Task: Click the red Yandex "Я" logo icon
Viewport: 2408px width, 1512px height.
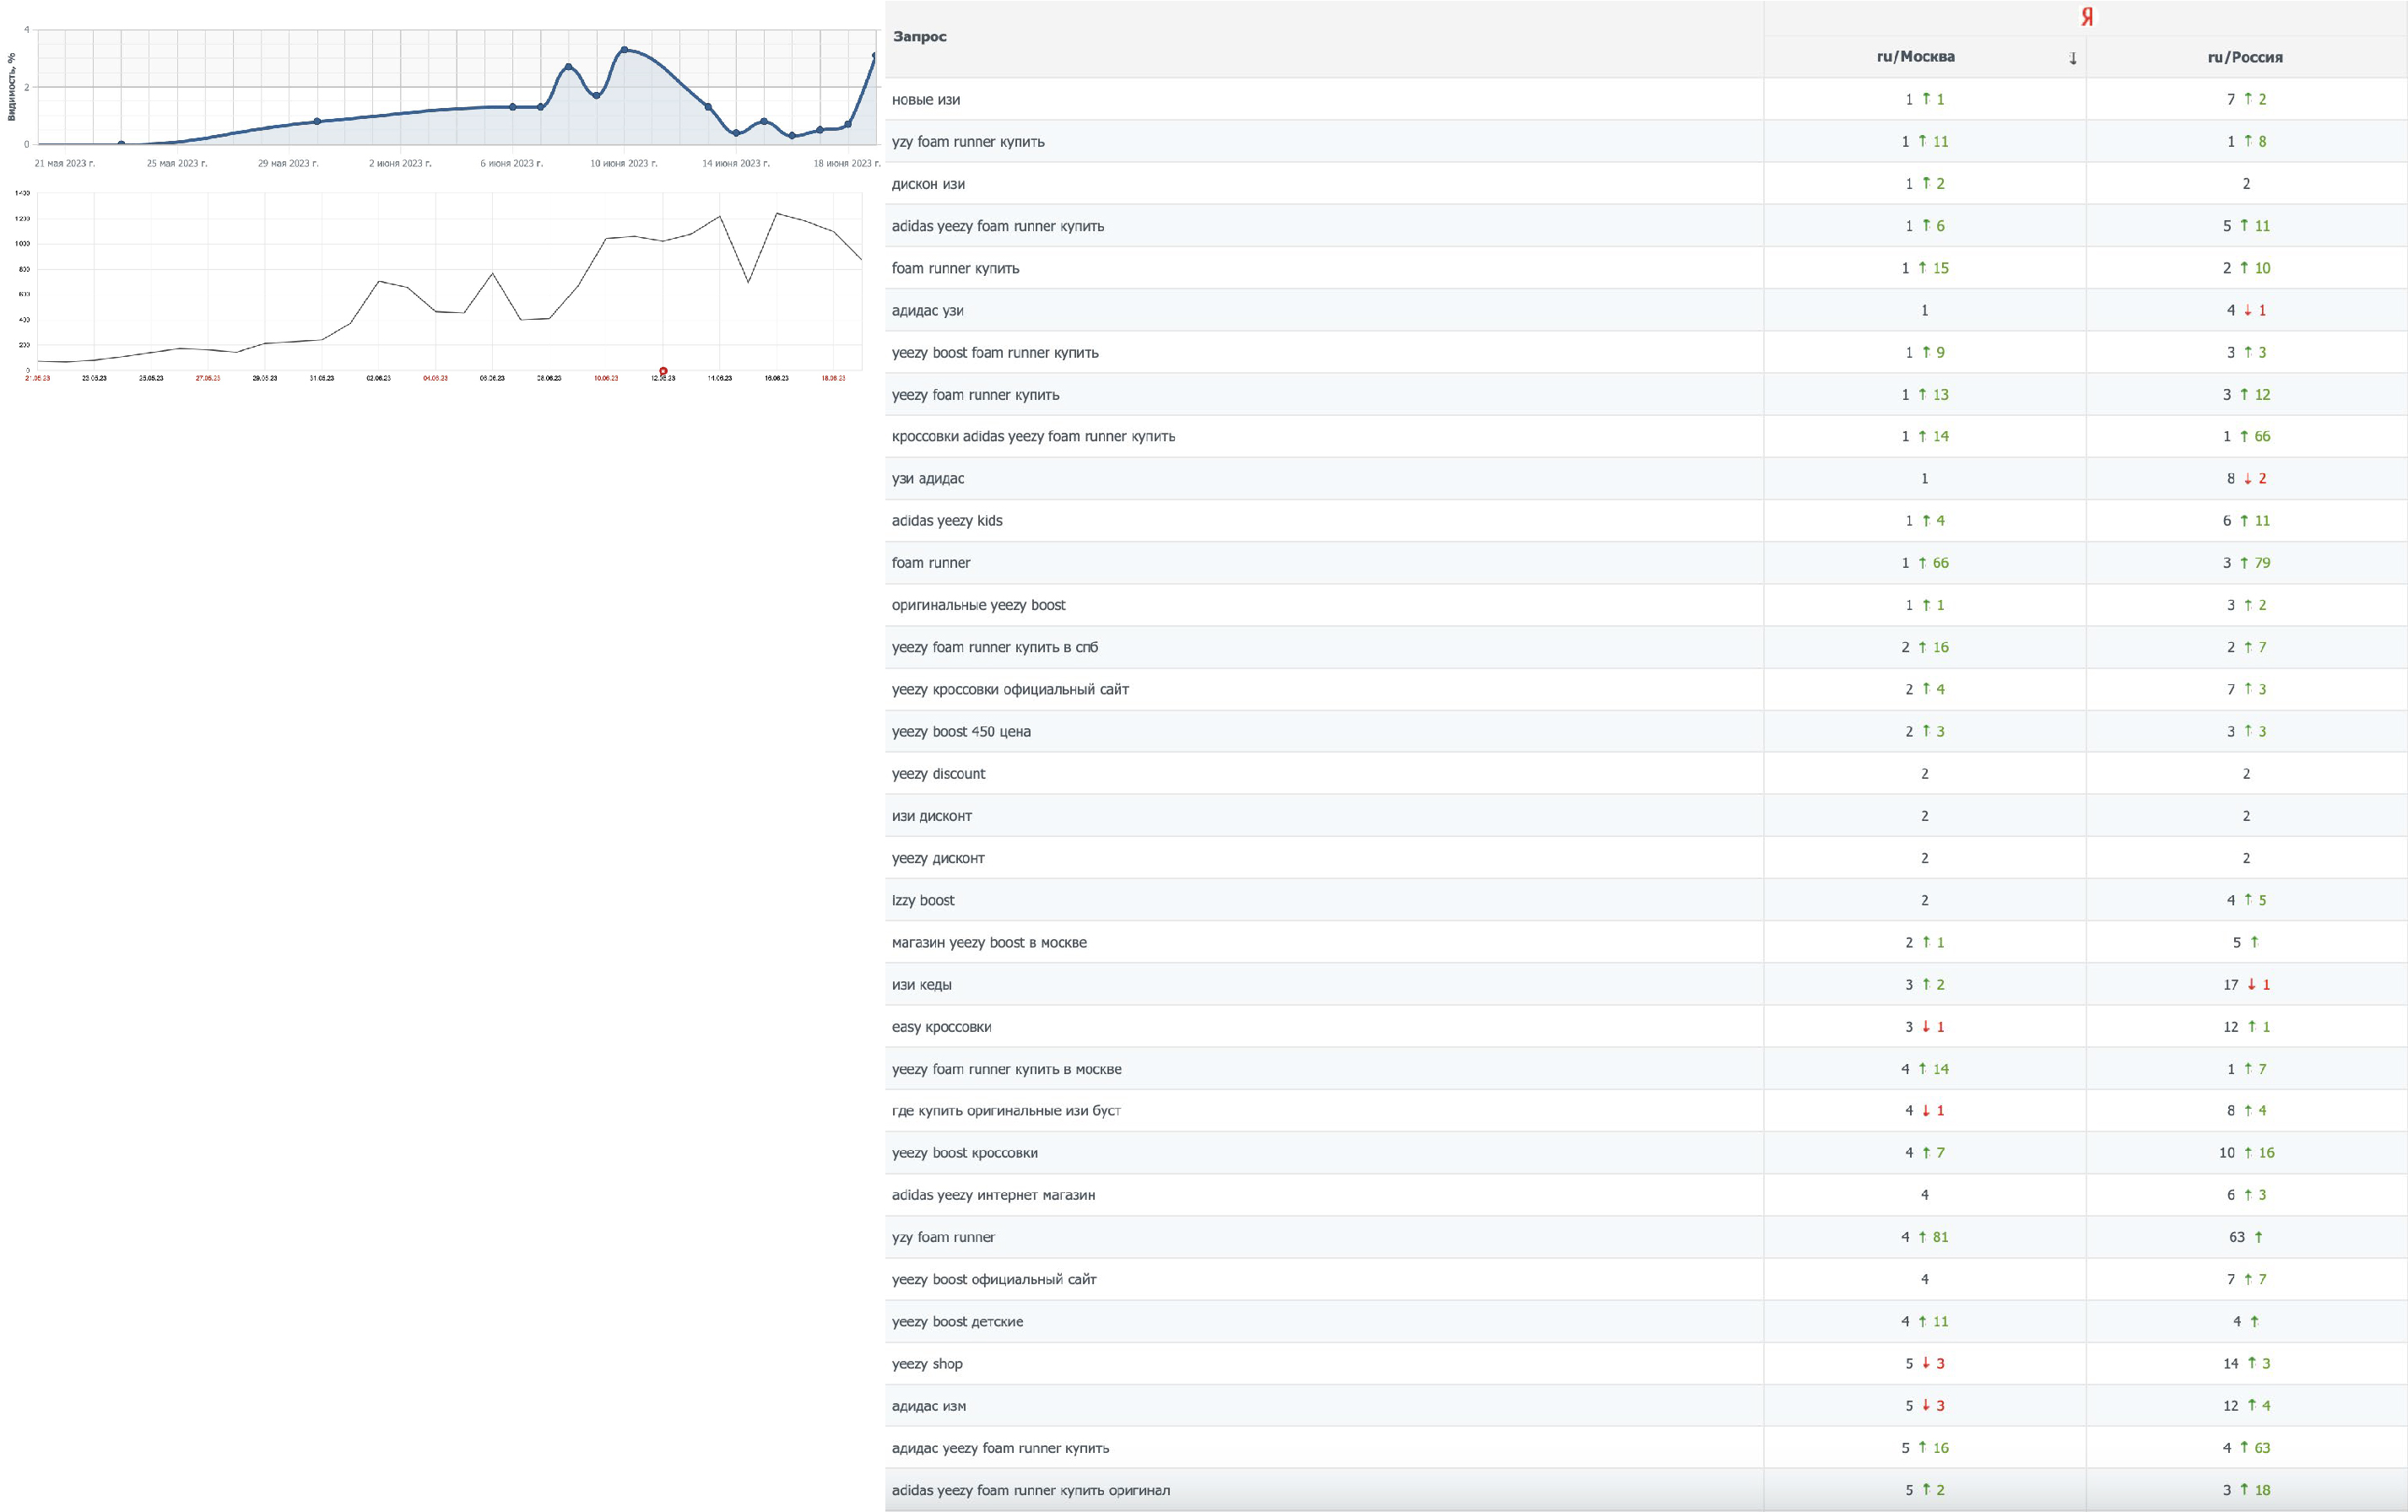Action: (x=2086, y=17)
